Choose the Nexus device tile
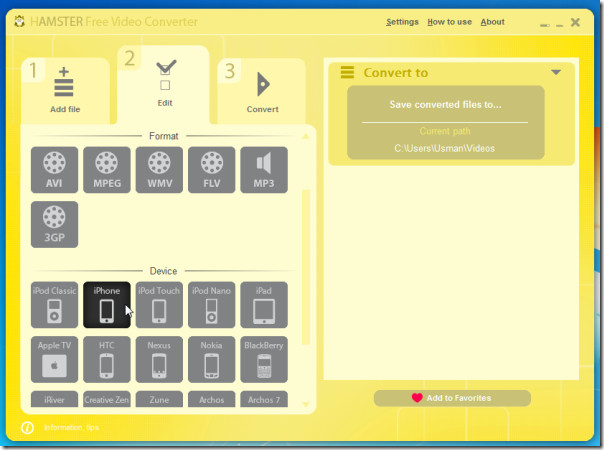 [x=159, y=359]
